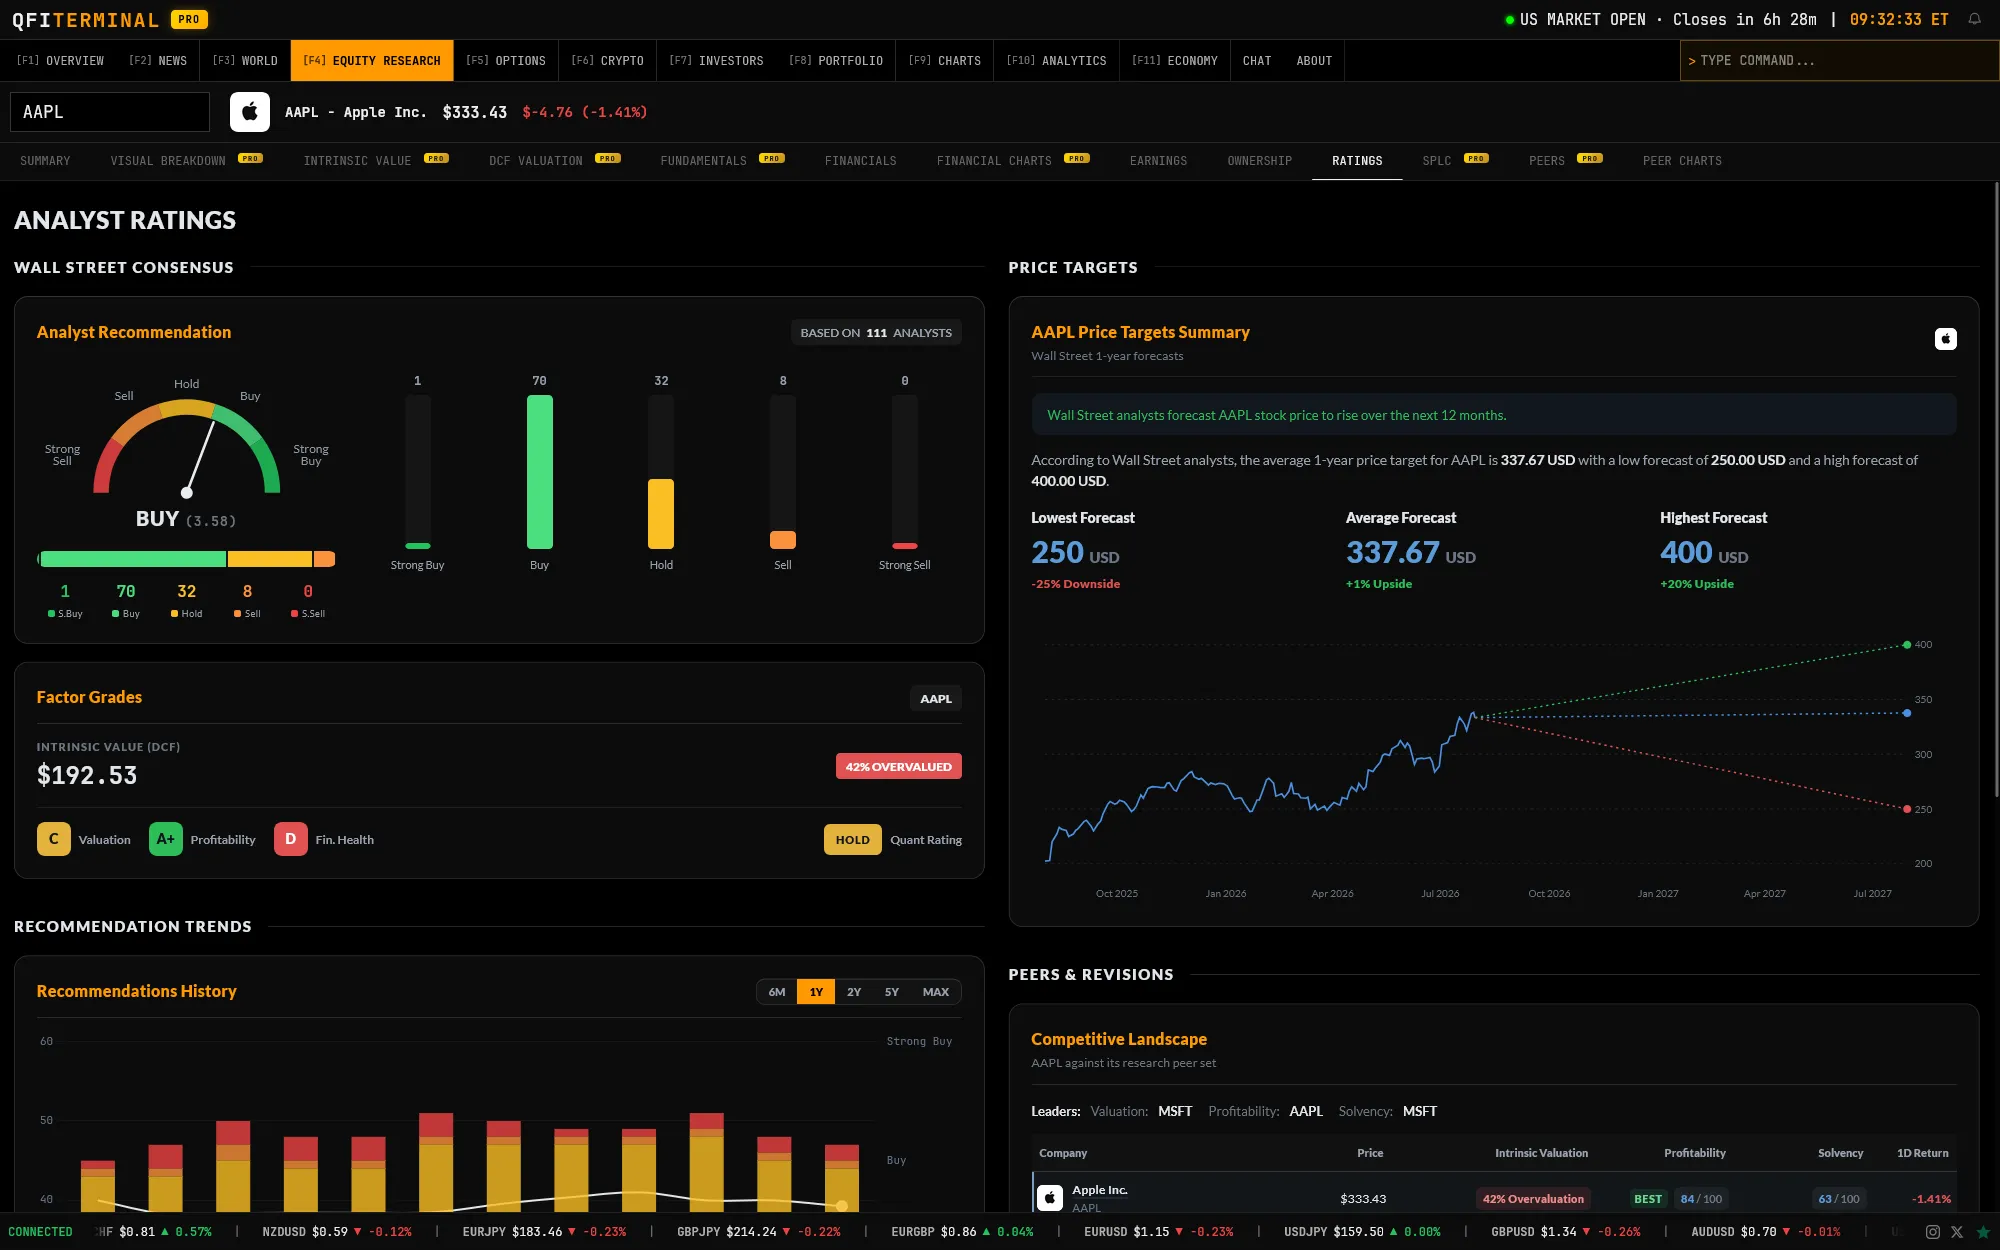Click the 400 high forecast chart point
Viewport: 2000px width, 1251px height.
(1907, 645)
